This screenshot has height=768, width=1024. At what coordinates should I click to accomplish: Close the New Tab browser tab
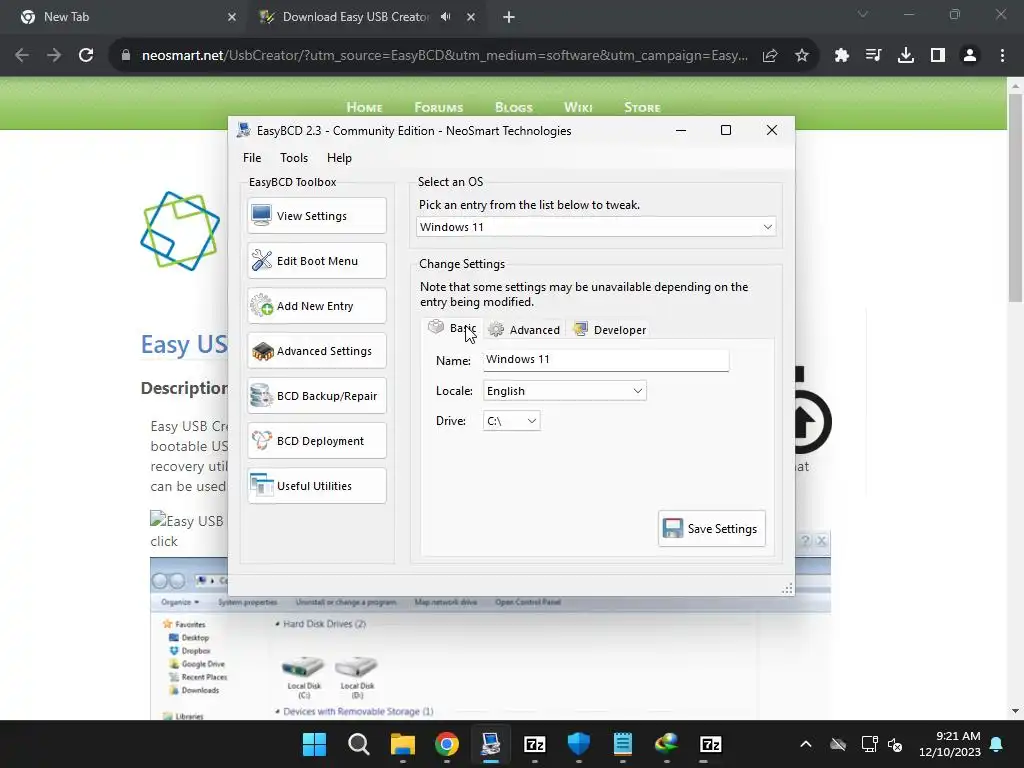[232, 17]
